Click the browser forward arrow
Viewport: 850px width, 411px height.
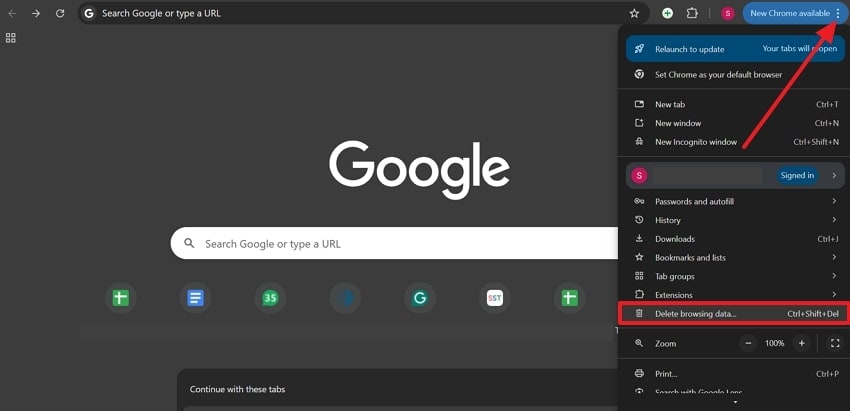36,14
